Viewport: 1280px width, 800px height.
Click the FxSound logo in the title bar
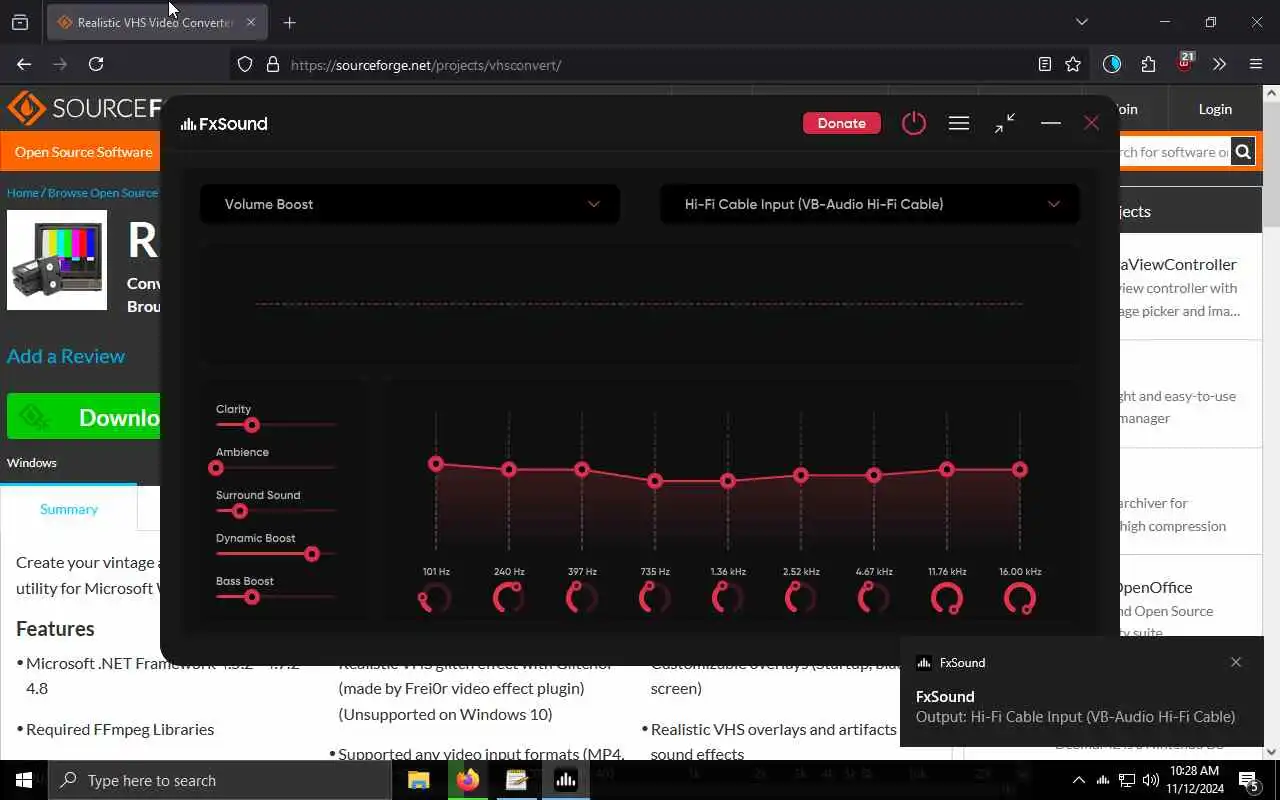point(224,124)
